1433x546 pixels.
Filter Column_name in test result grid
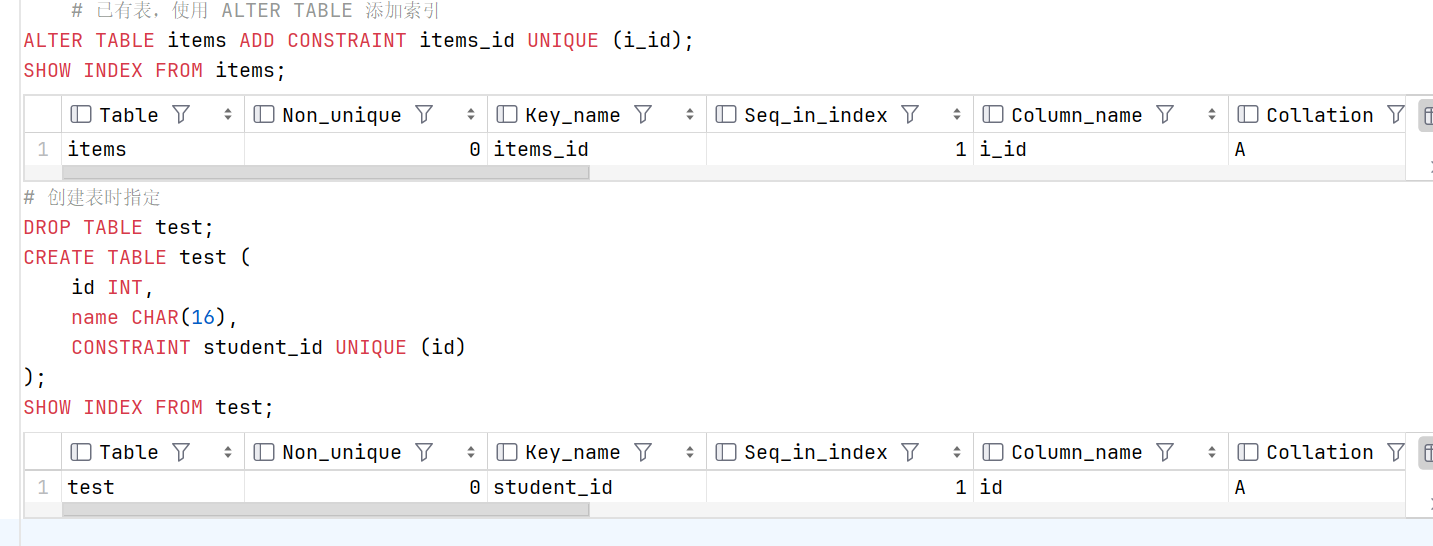(1165, 452)
